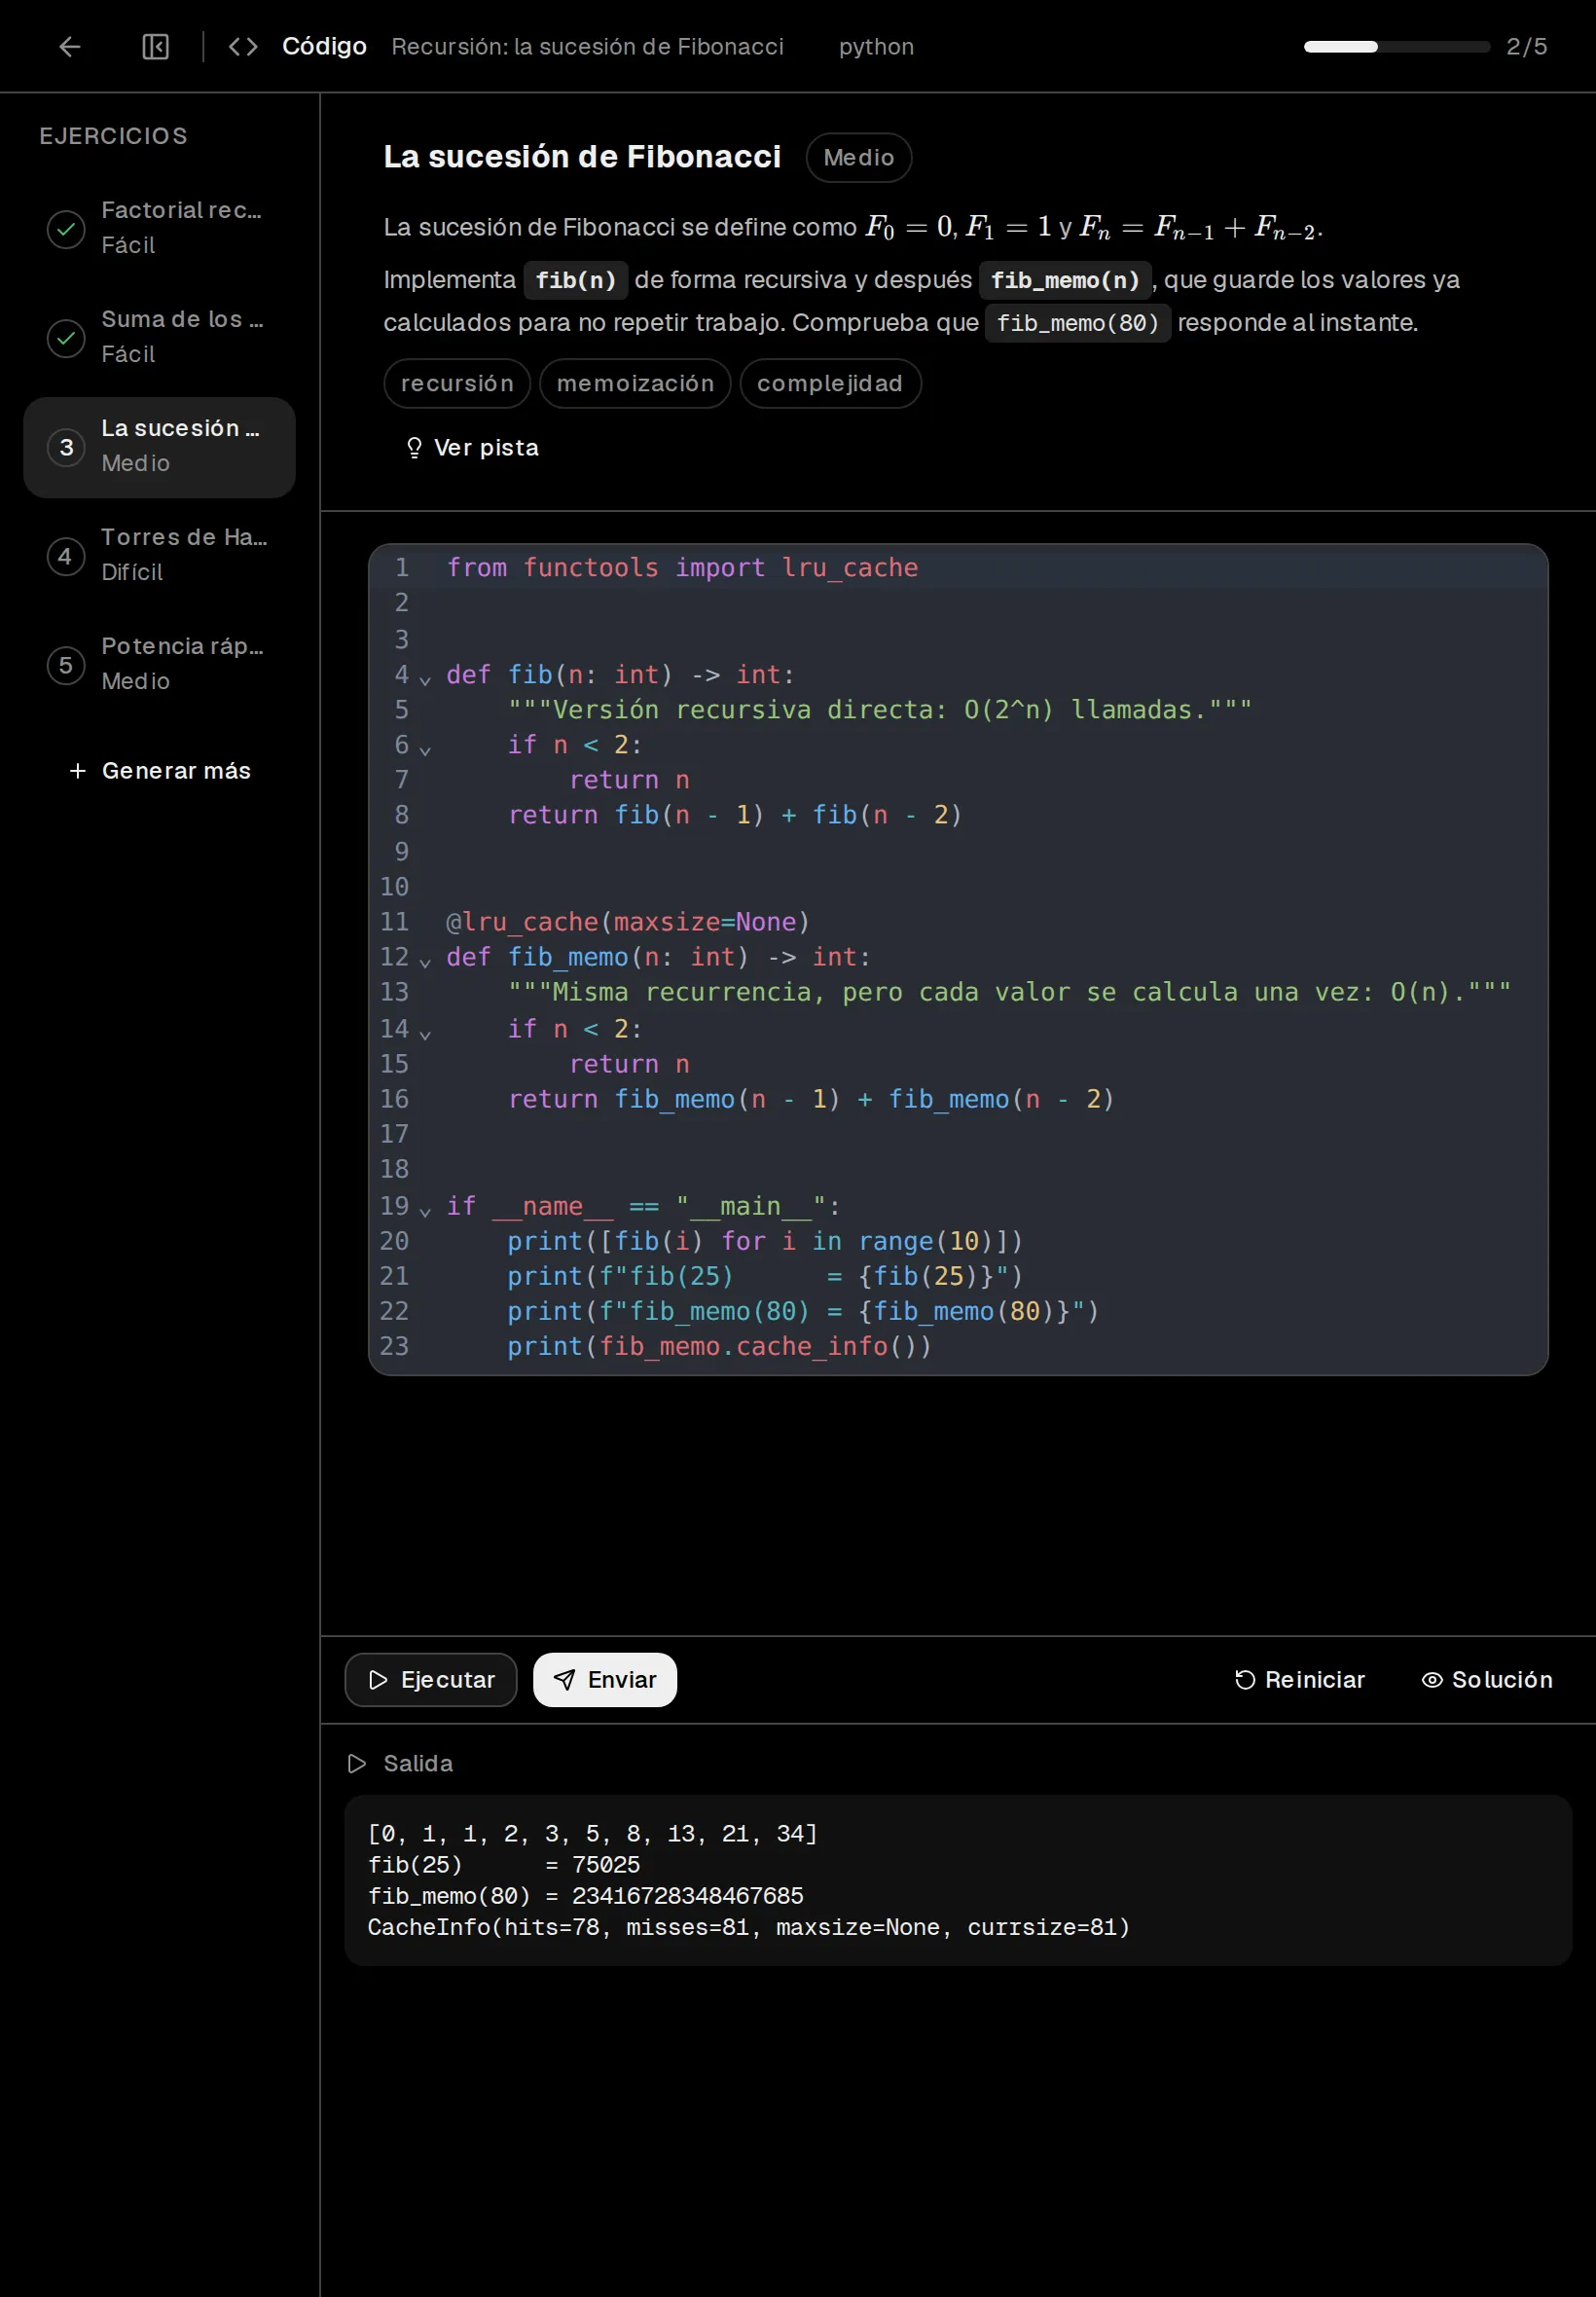Select exercise number 5 circle badge

(66, 665)
